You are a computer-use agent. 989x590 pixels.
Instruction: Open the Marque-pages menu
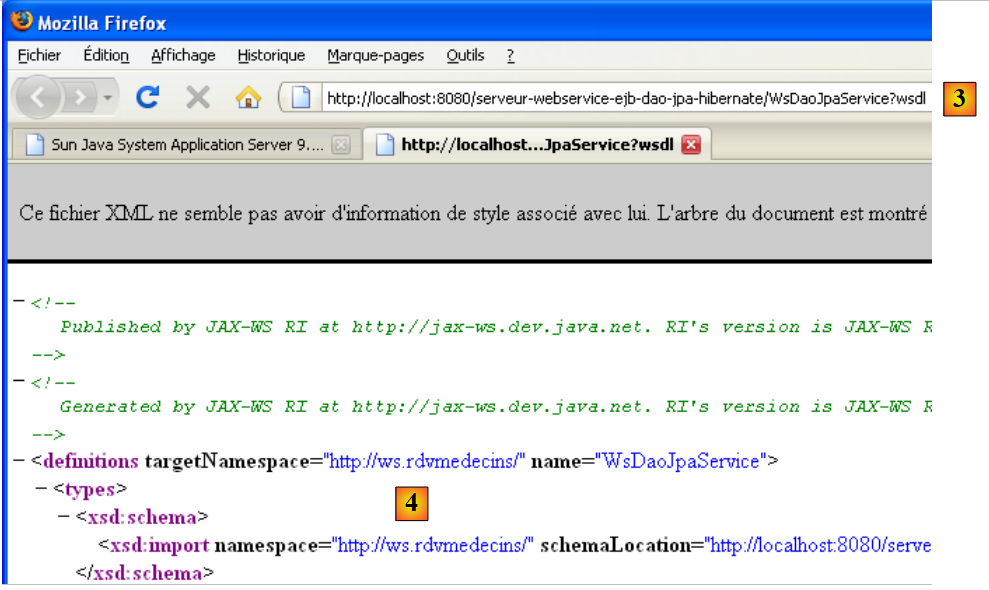[x=375, y=56]
